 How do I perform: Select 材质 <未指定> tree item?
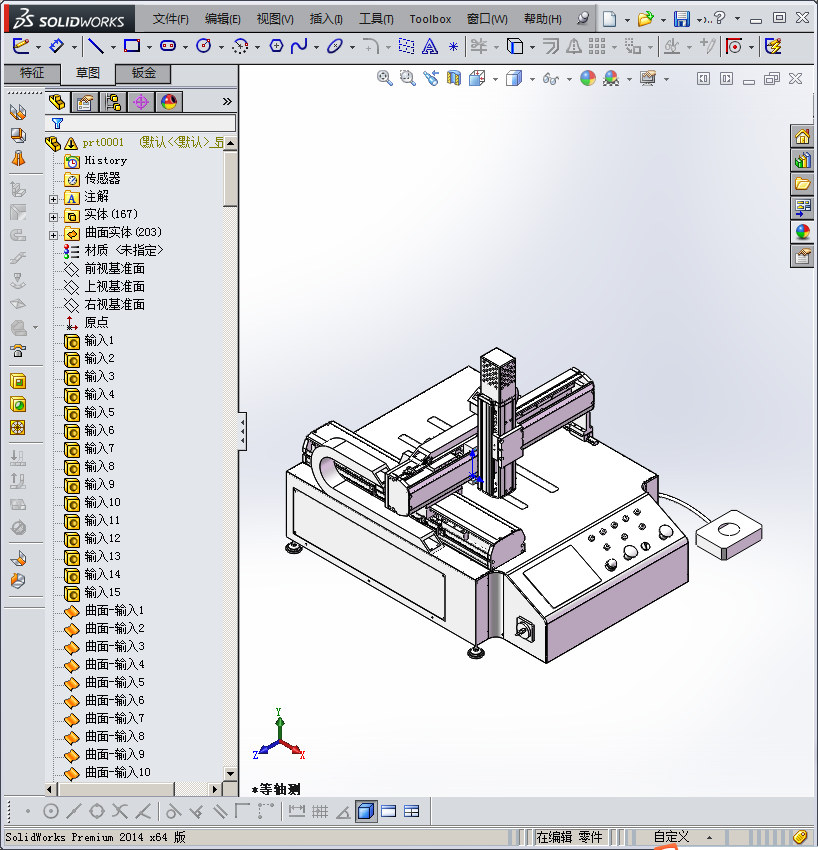124,250
